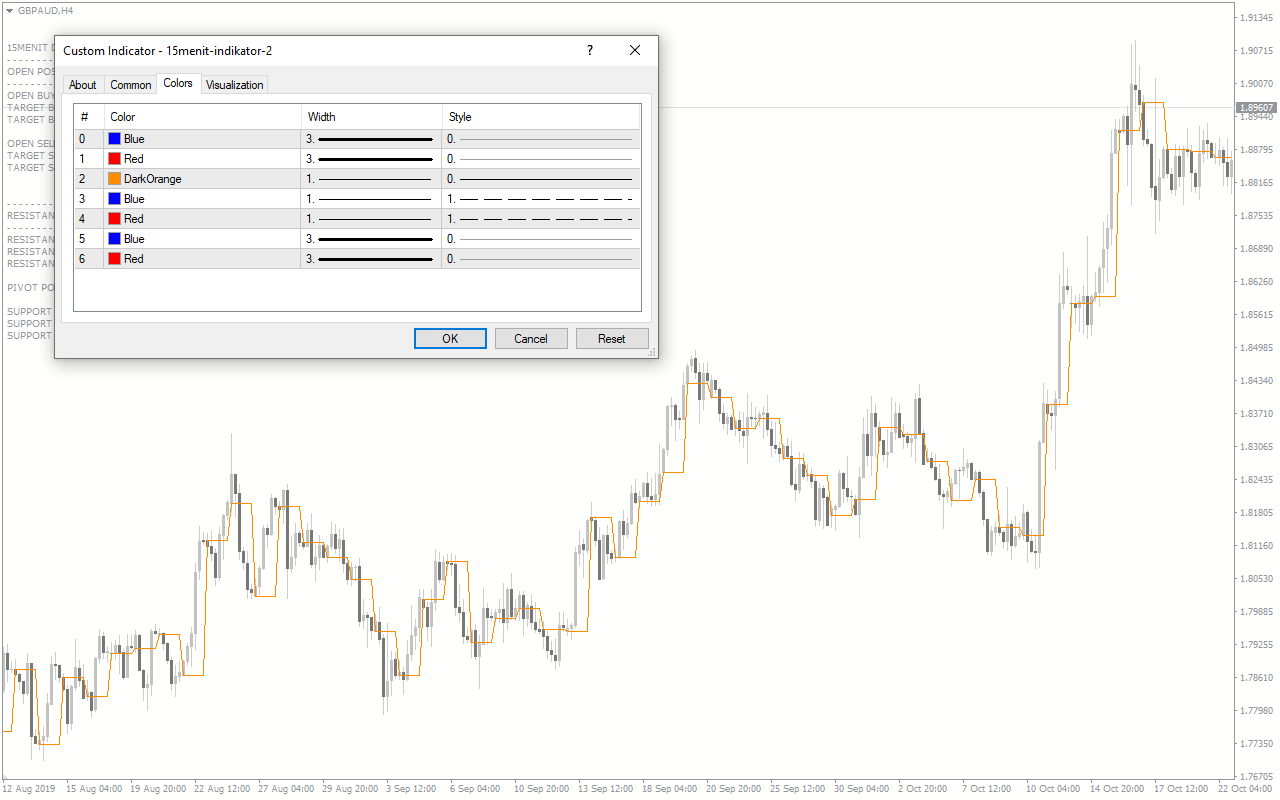Screen dimensions: 1280x800
Task: Click the current price label 1.89607
Action: (x=1256, y=107)
